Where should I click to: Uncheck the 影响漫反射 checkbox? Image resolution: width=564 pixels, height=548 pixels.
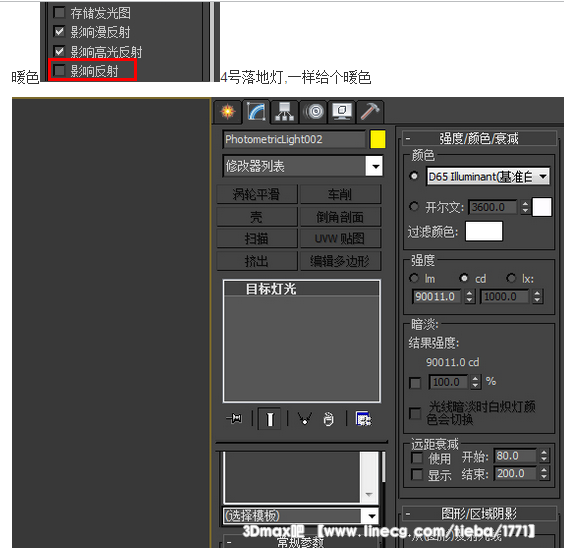click(x=59, y=32)
